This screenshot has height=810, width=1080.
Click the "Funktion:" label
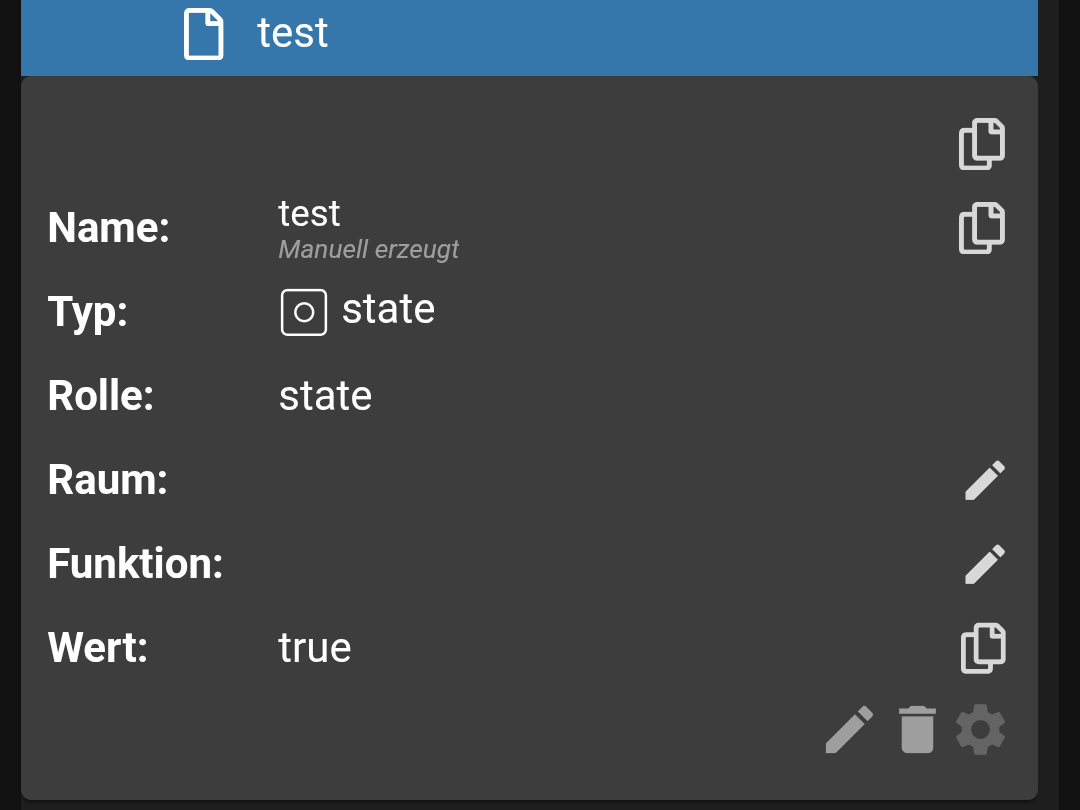pos(135,564)
